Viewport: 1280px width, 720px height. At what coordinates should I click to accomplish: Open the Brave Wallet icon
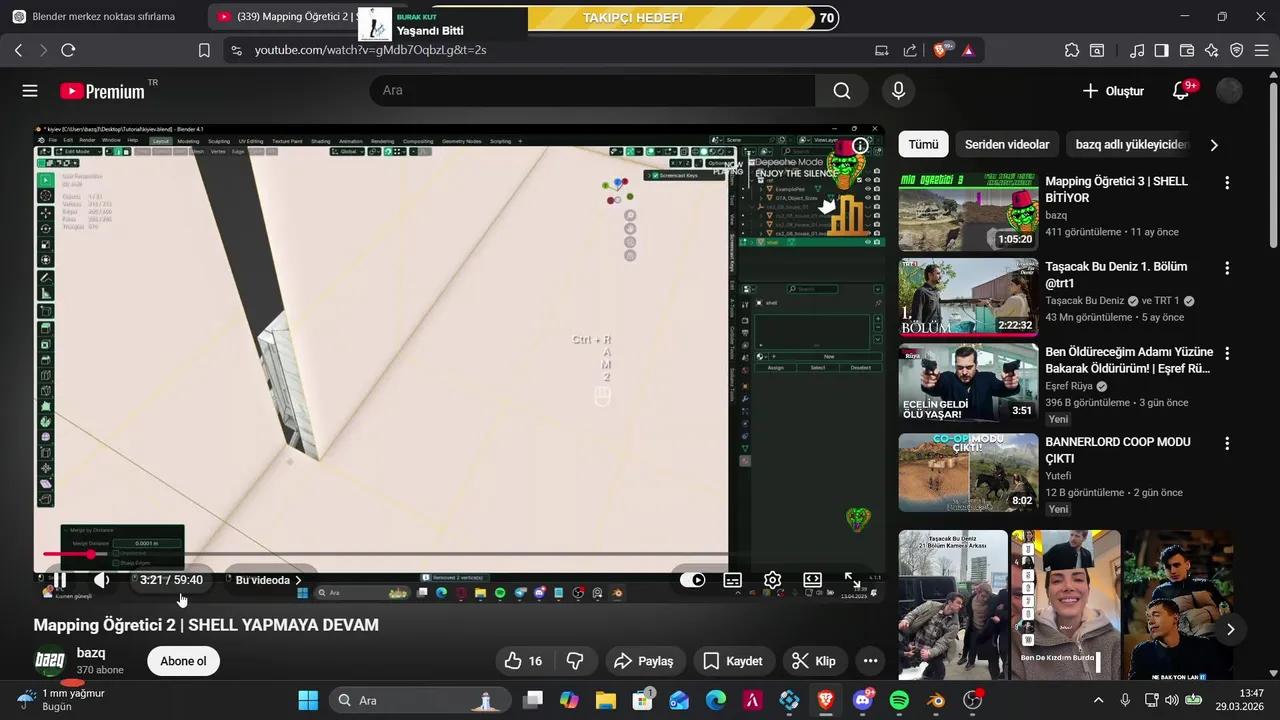(x=1187, y=50)
